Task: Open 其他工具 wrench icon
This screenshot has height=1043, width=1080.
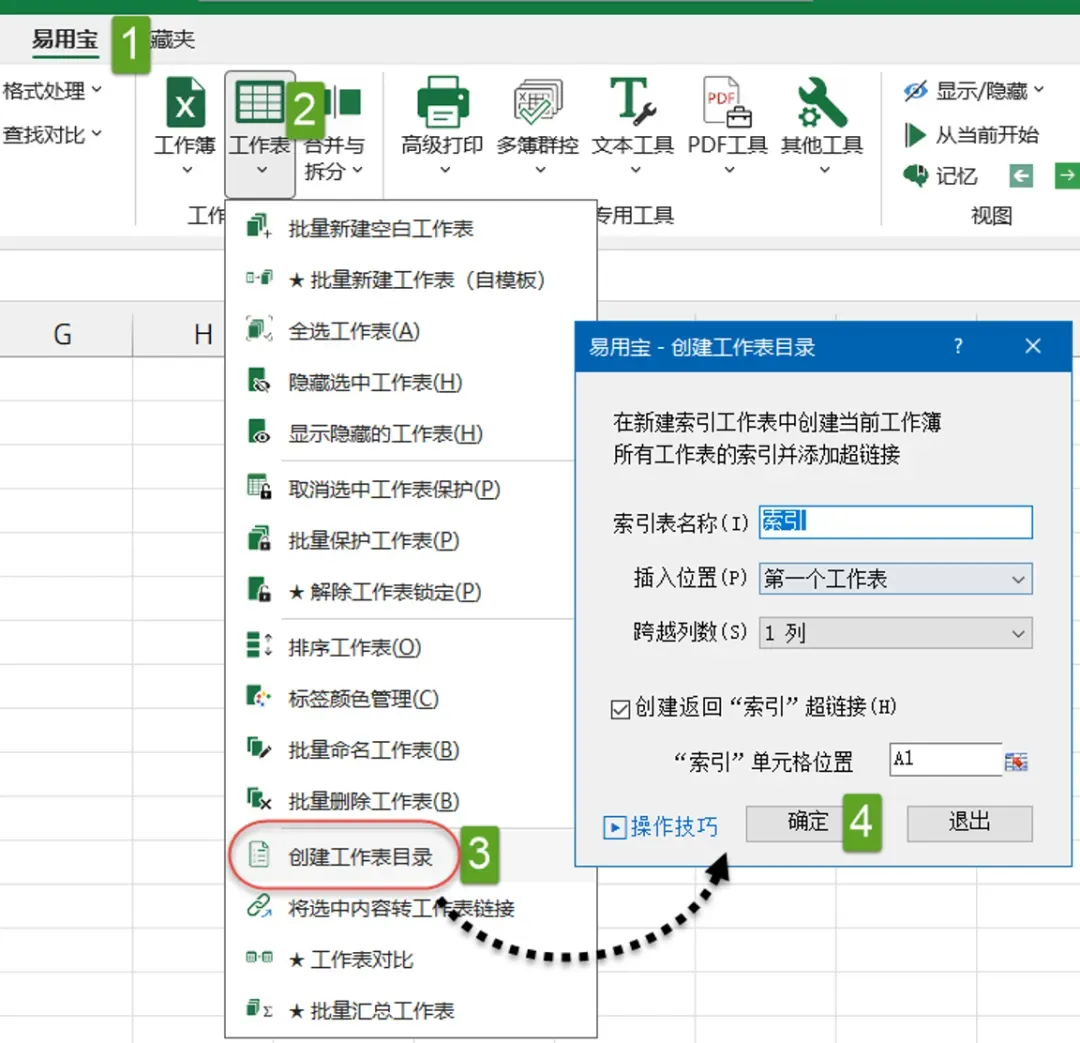Action: pyautogui.click(x=822, y=102)
